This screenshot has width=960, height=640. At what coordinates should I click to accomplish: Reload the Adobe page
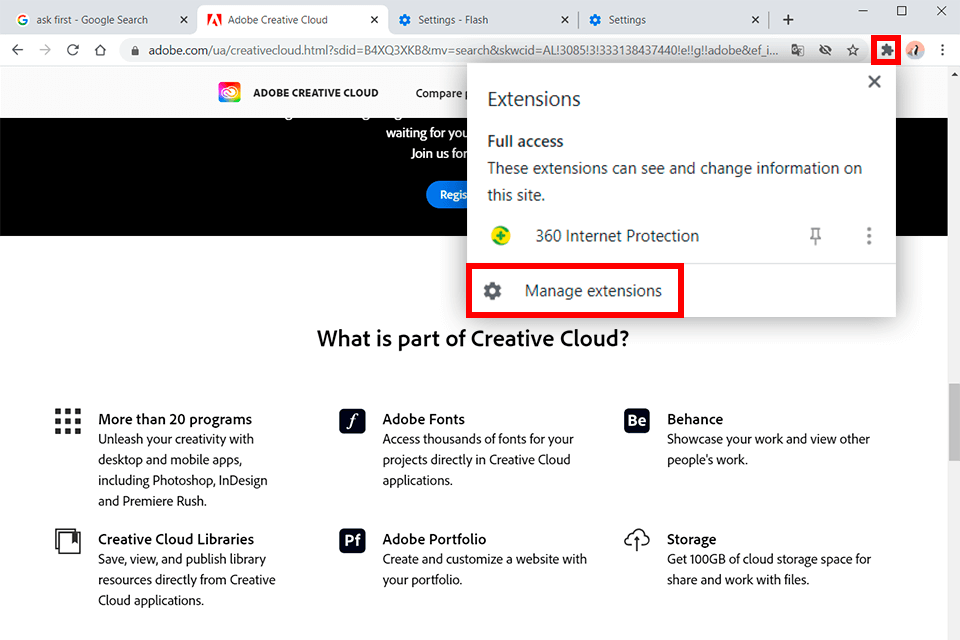point(73,50)
